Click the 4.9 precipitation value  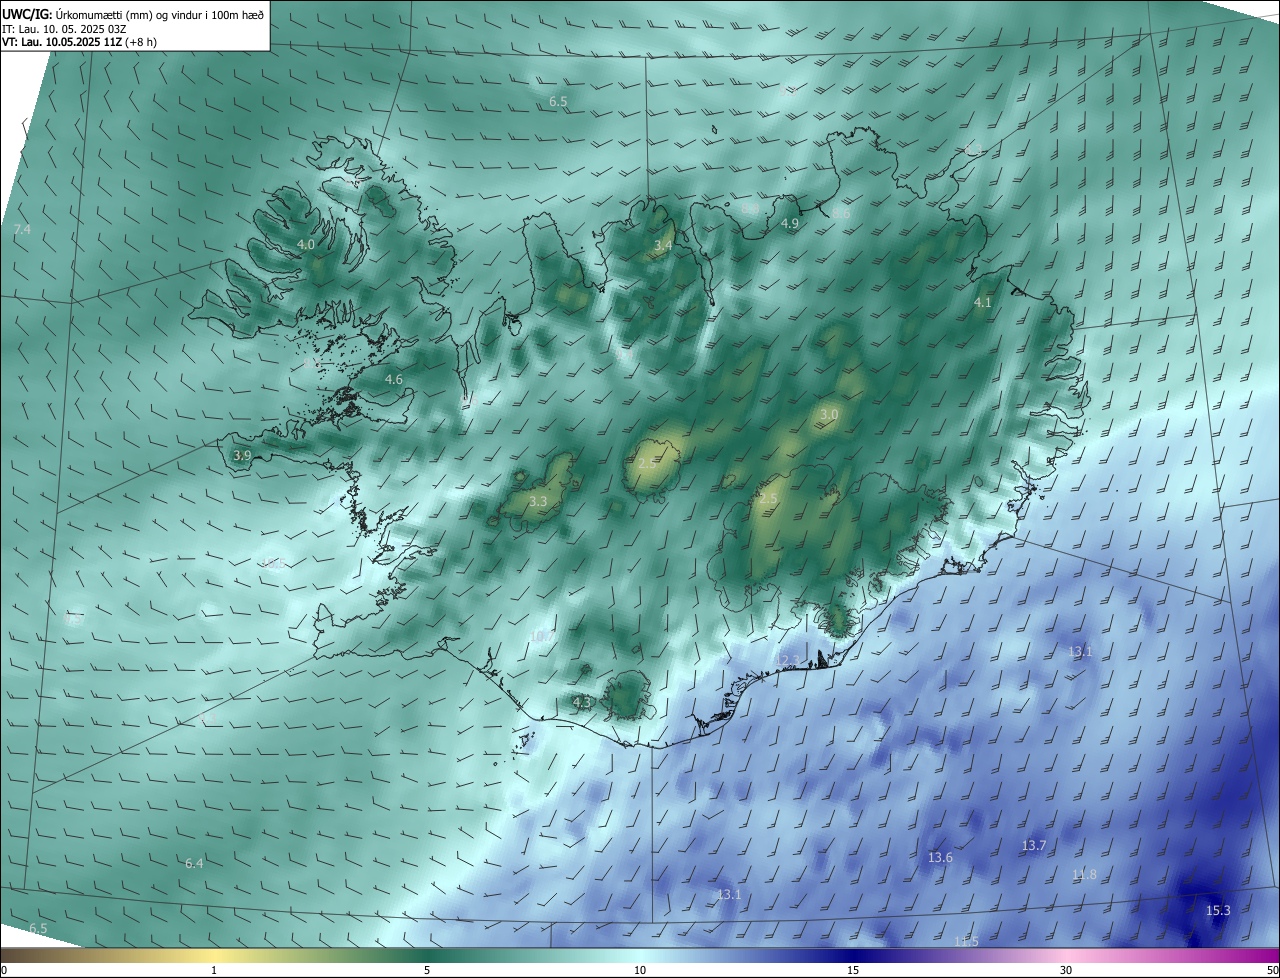(x=790, y=224)
